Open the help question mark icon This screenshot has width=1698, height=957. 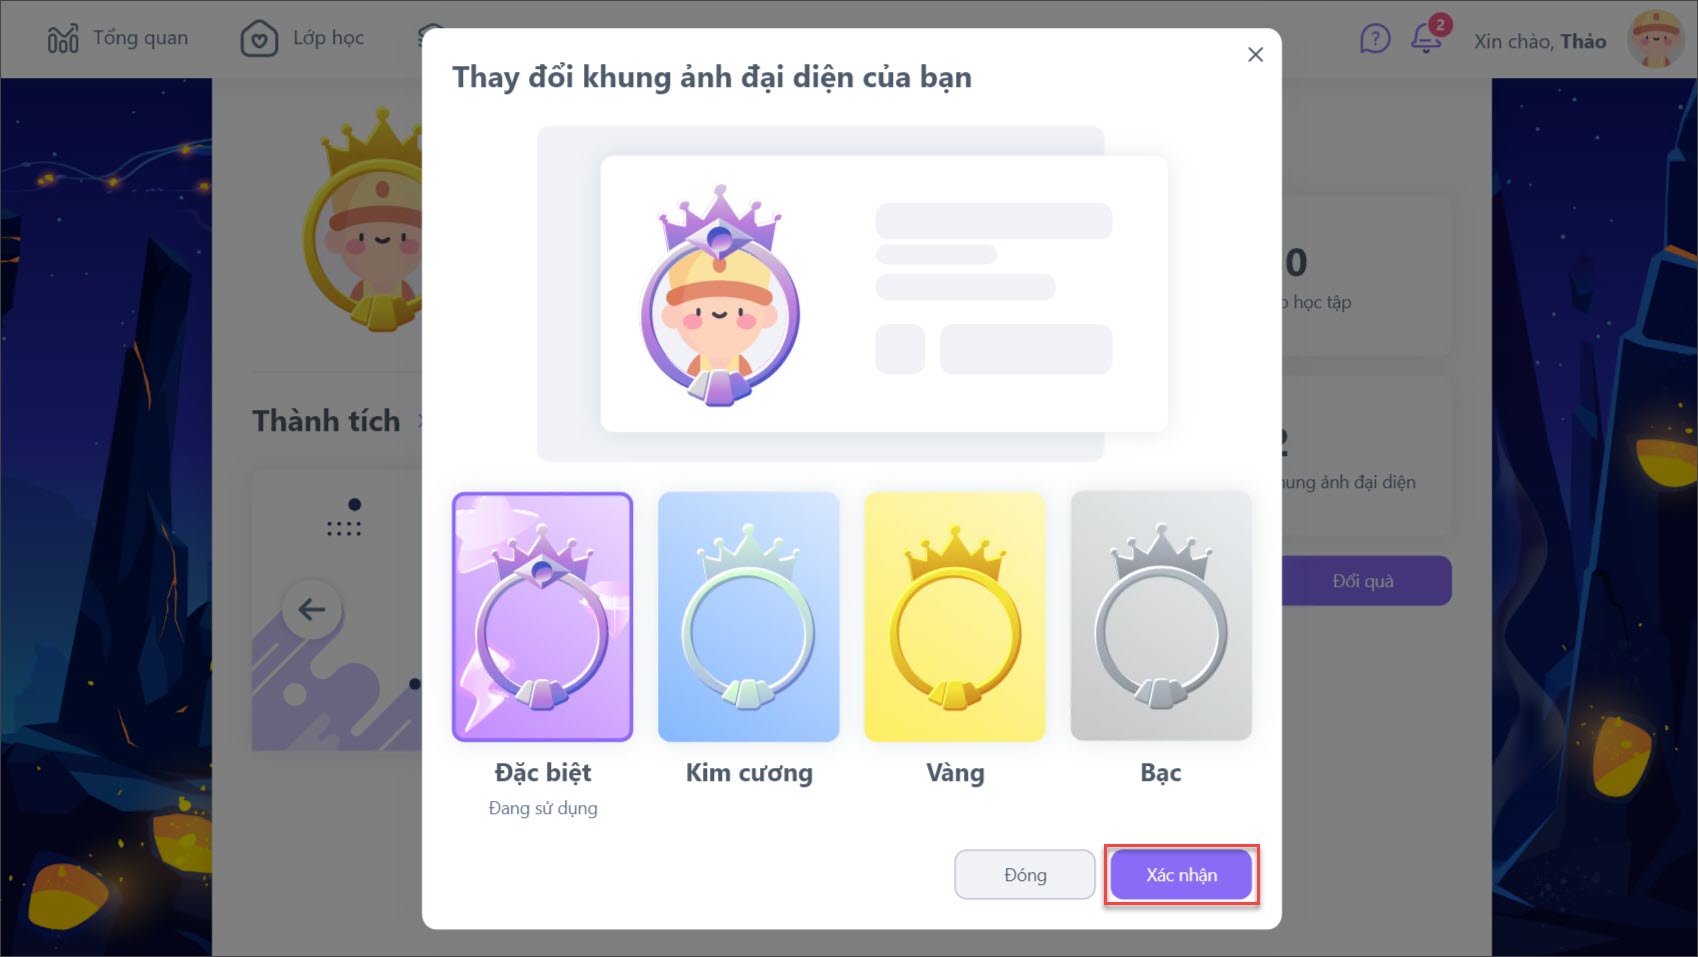pyautogui.click(x=1375, y=39)
